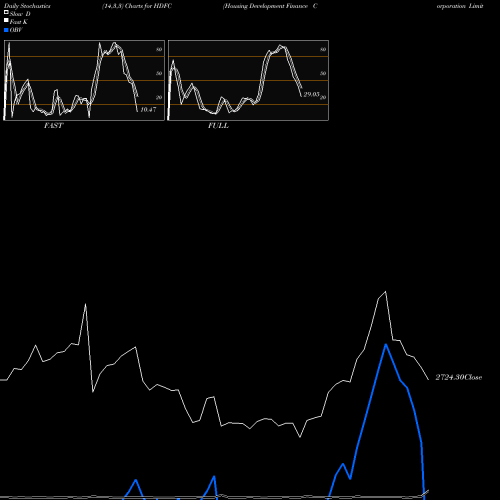Click the highest peak of the white price line
500x500 pixels.
coord(386,292)
